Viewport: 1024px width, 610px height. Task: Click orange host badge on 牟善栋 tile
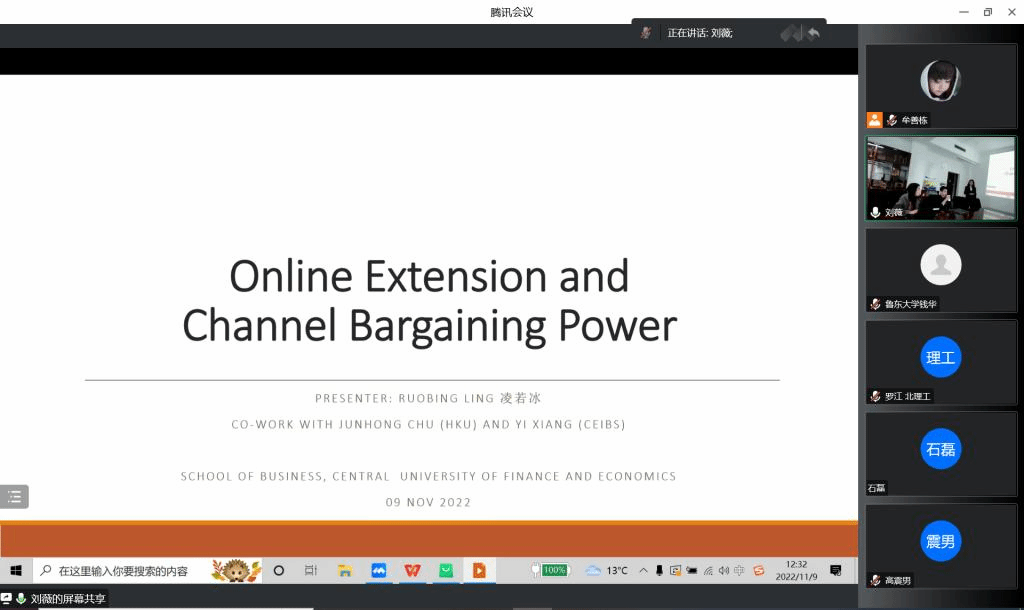pyautogui.click(x=875, y=120)
